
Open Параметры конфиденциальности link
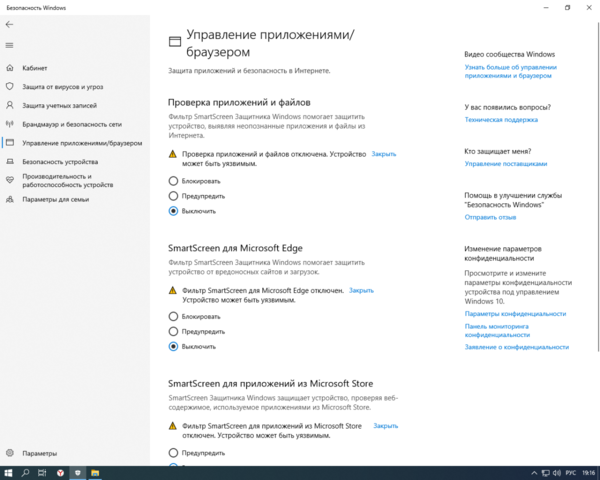pyautogui.click(x=515, y=313)
